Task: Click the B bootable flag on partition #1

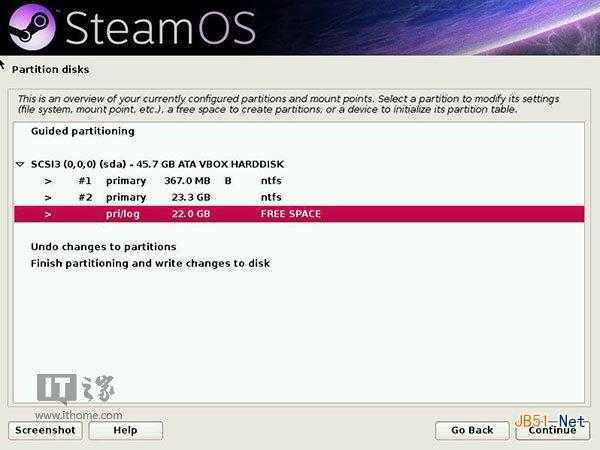Action: 228,181
